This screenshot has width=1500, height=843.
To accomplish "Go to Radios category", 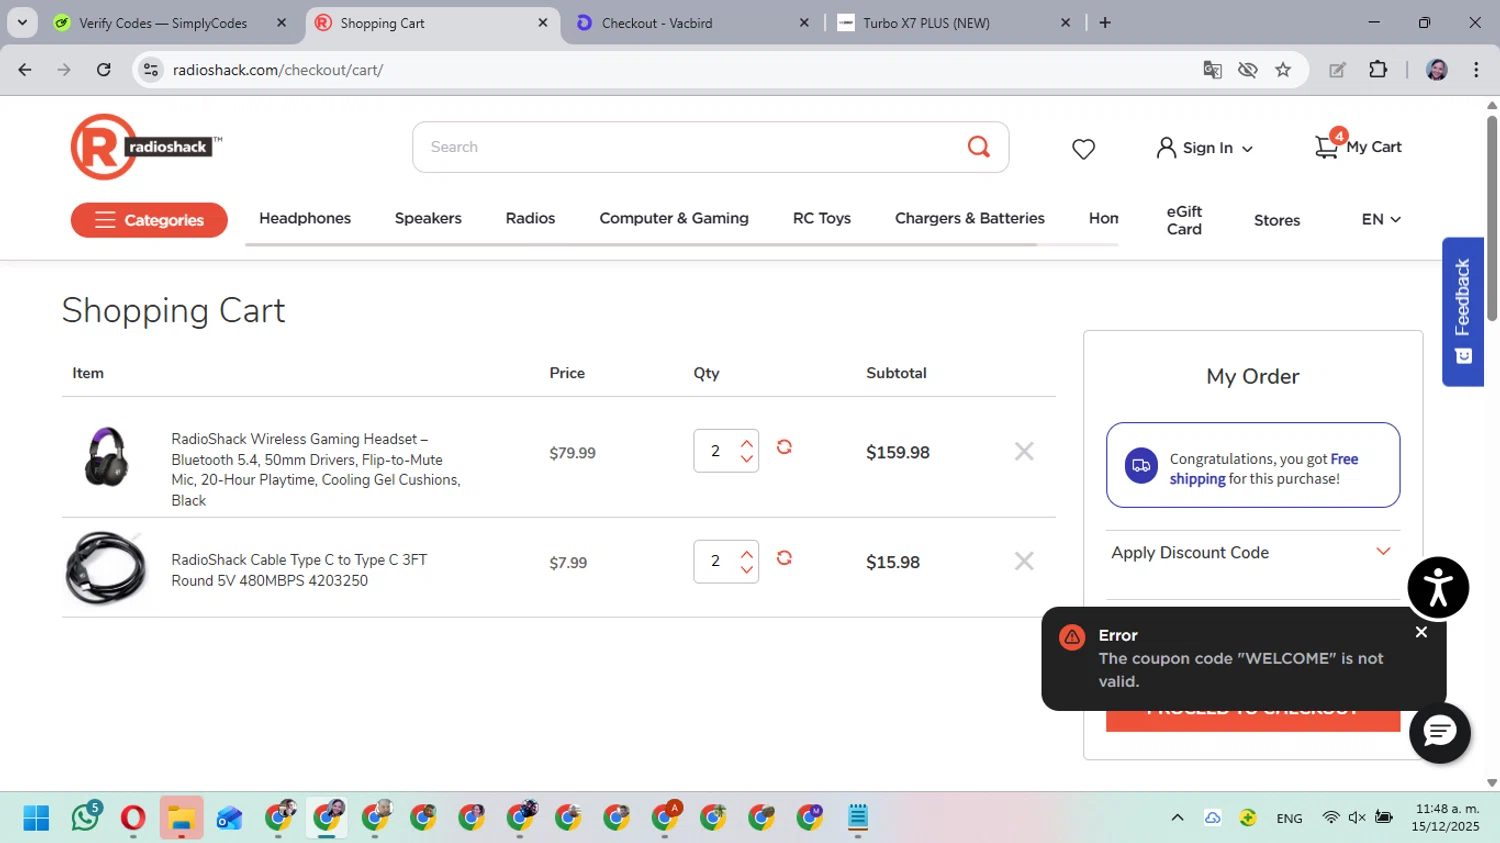I will [x=530, y=218].
